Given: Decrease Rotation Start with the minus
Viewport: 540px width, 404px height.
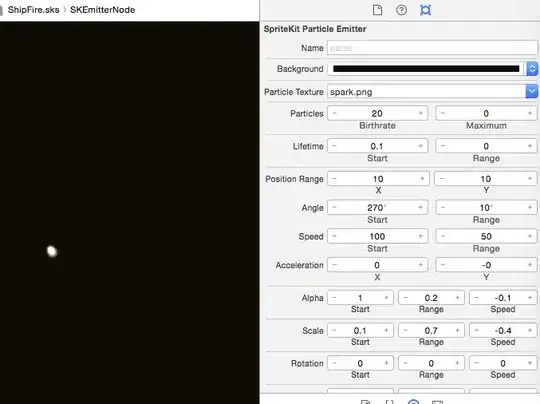Looking at the screenshot, I should click(x=334, y=363).
